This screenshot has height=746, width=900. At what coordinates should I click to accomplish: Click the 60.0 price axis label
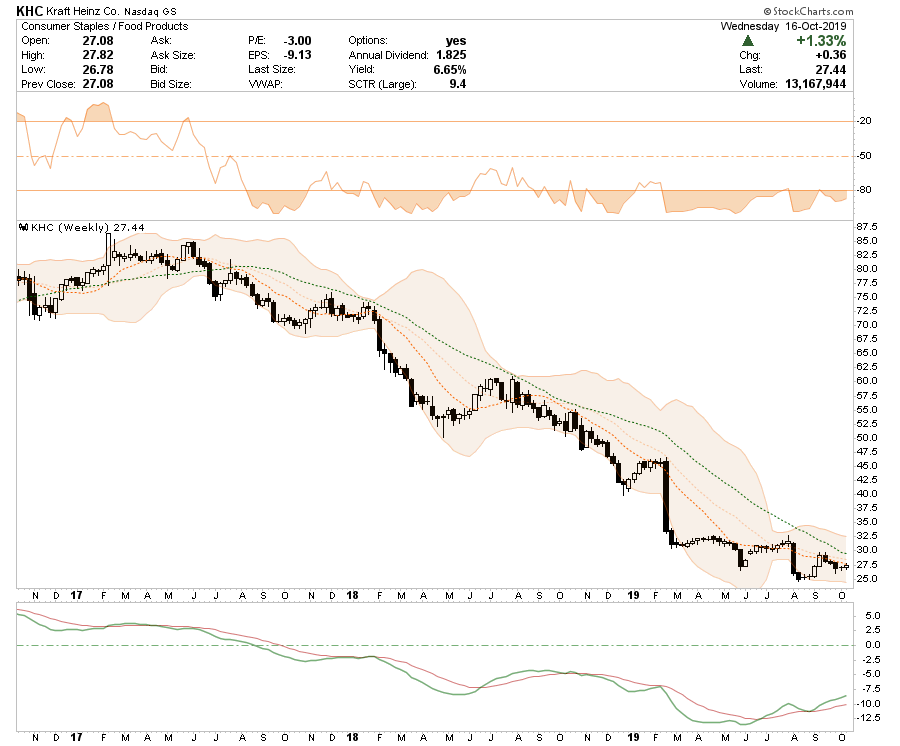pos(867,381)
